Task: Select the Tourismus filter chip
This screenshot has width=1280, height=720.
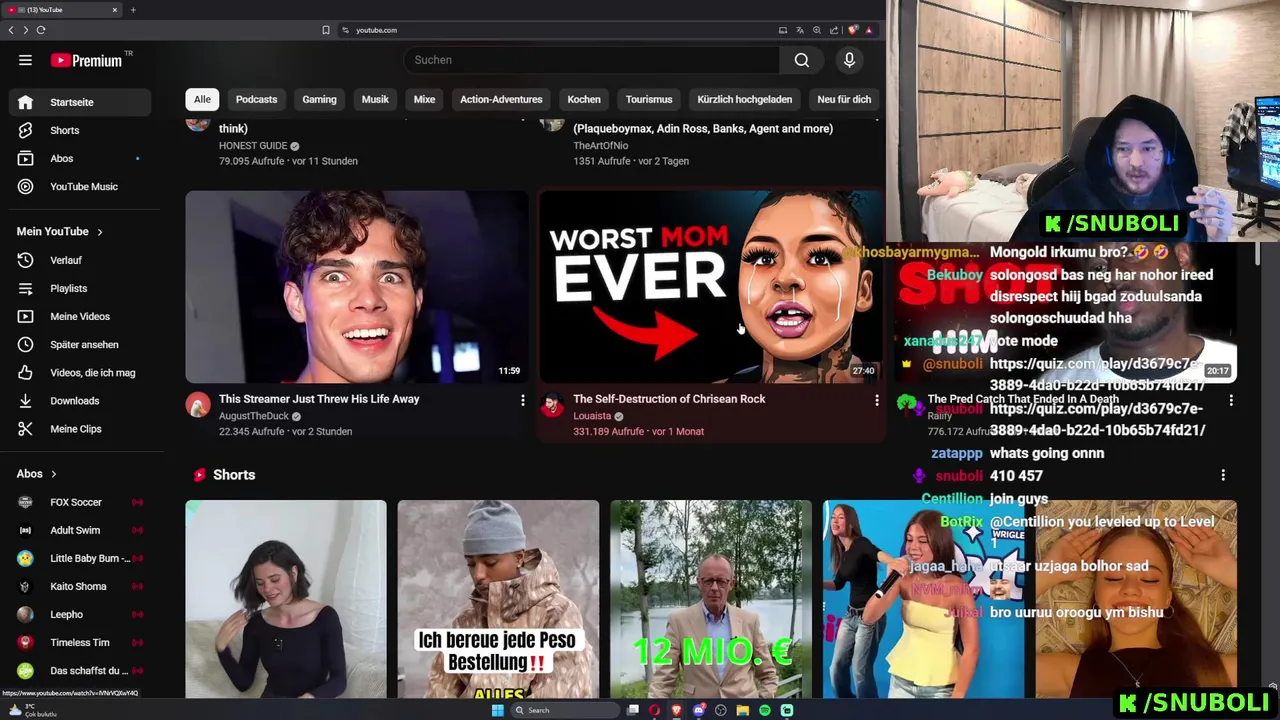Action: 649,99
